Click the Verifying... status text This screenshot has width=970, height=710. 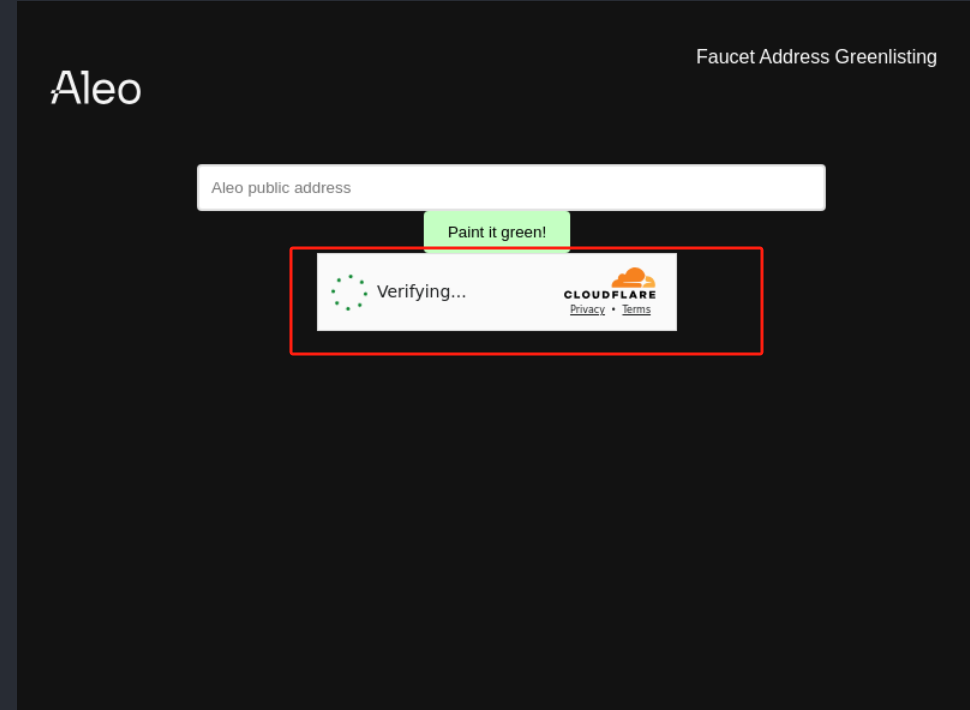(421, 292)
